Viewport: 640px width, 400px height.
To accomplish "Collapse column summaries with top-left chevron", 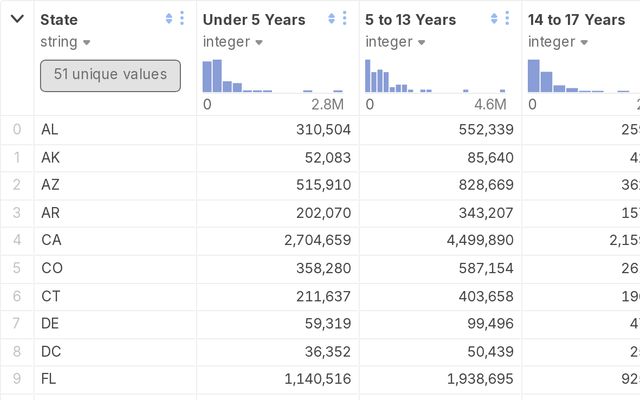I will 17,19.
